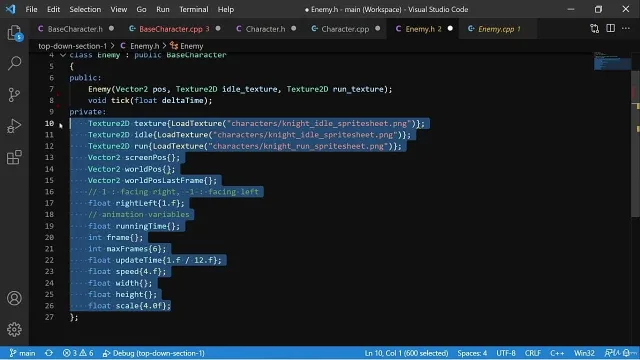Image resolution: width=640 pixels, height=360 pixels.
Task: Click float scale{4.0f} on line 26
Action: point(129,306)
